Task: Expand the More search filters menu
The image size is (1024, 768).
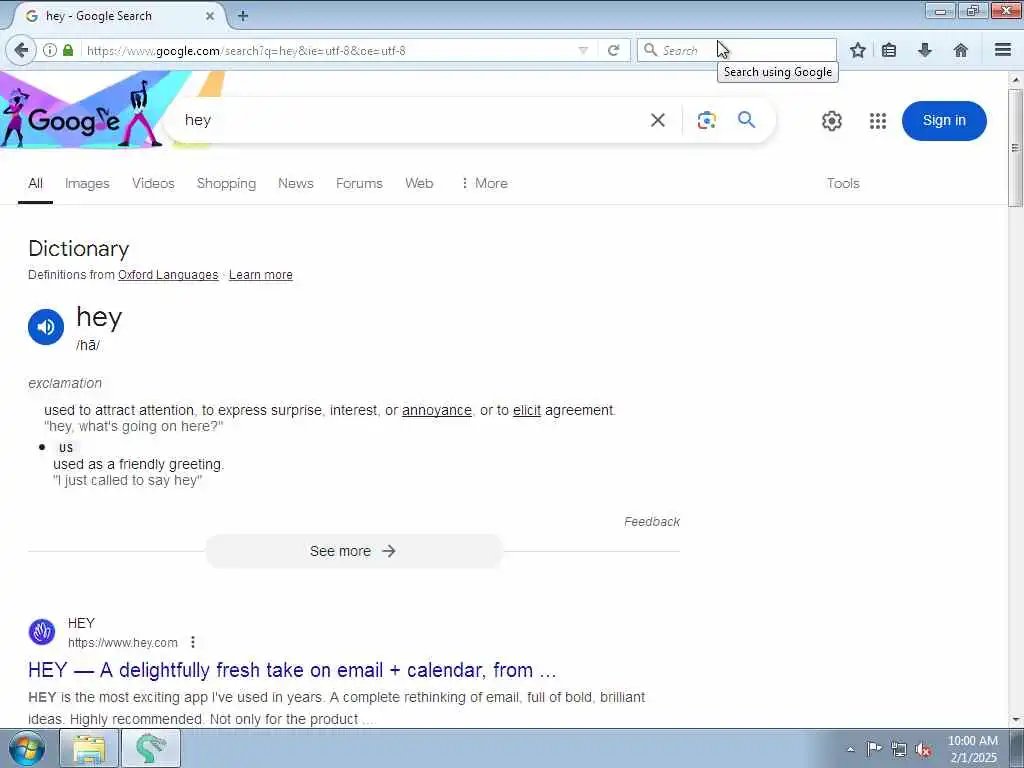Action: [x=484, y=184]
